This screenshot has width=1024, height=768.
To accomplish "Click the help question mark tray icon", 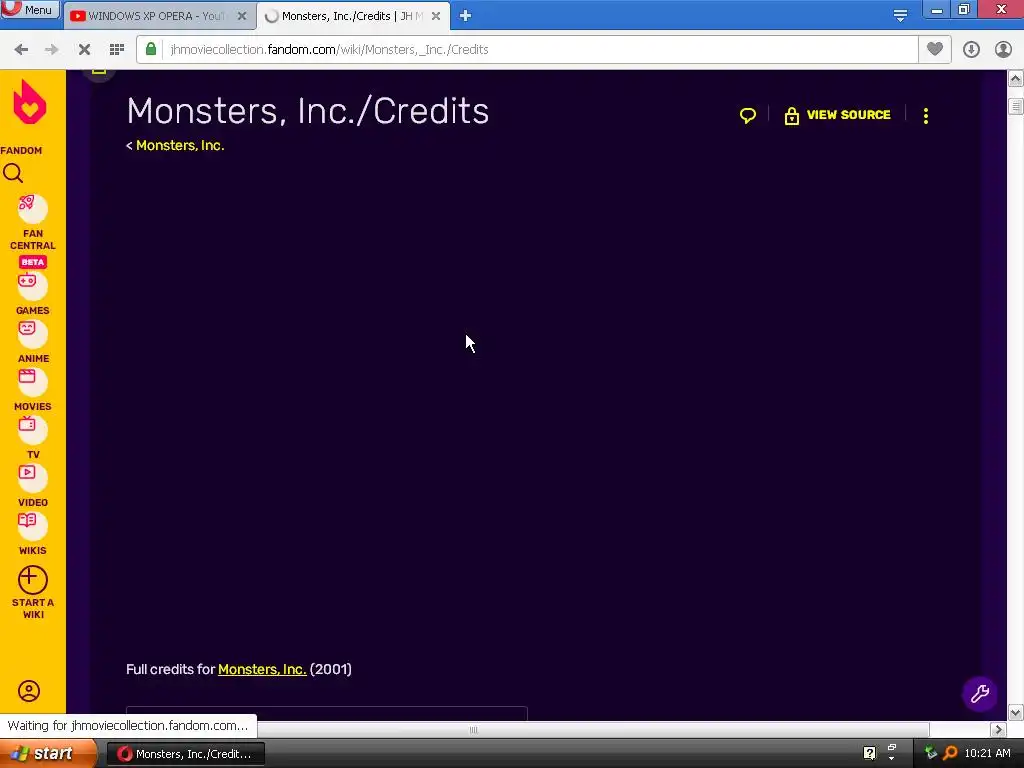I will 869,754.
